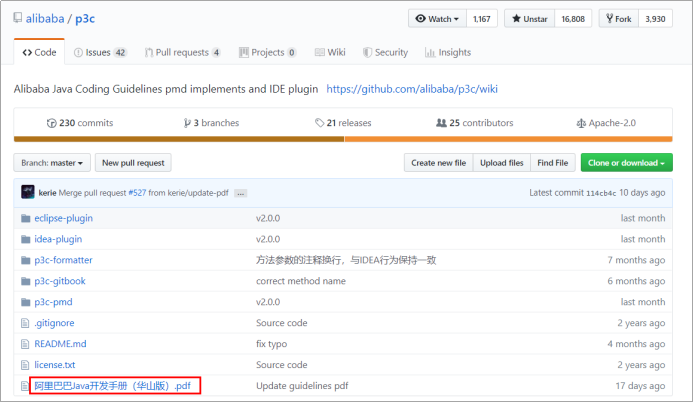
Task: Expand commit message ellipsis button
Action: coord(240,193)
